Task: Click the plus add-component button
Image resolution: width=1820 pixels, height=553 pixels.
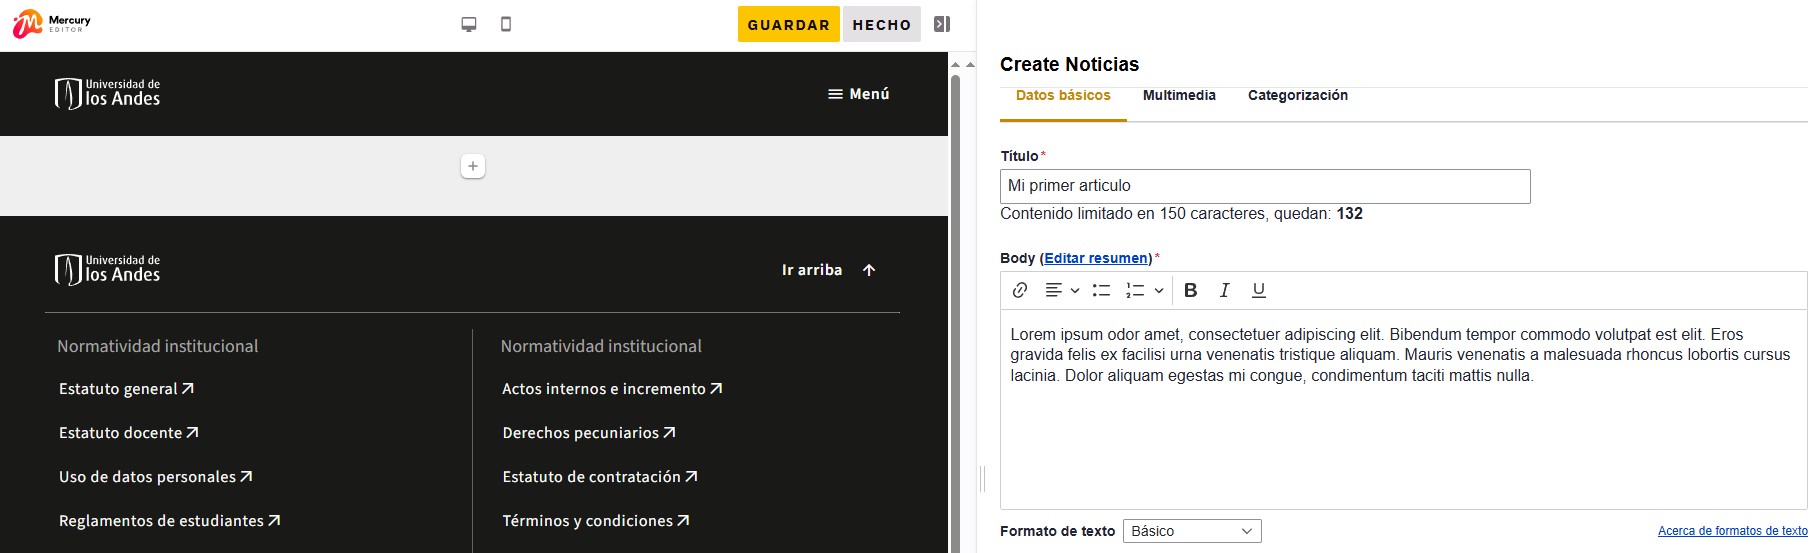Action: tap(473, 166)
